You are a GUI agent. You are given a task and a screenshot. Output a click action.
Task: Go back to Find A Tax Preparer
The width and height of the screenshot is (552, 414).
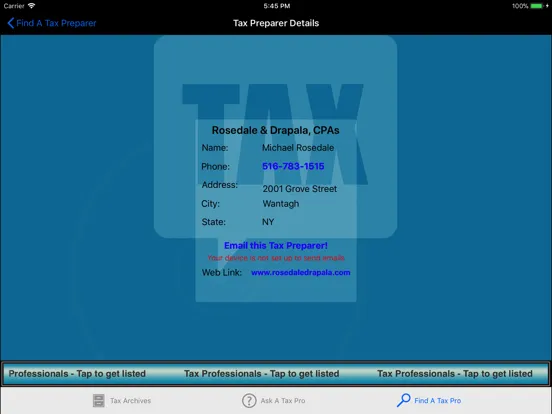click(52, 23)
